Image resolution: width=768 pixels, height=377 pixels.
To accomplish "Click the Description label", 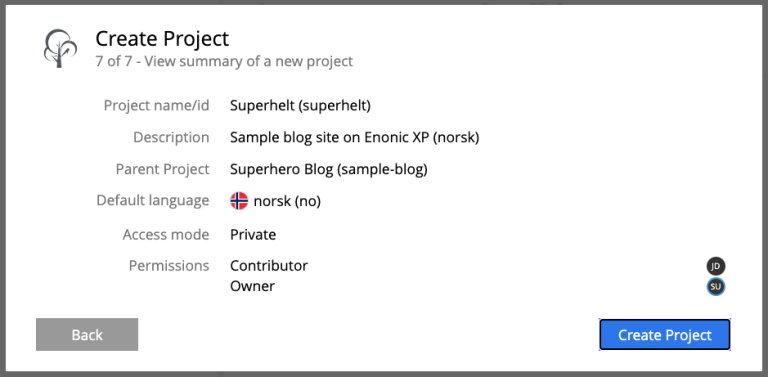I will tap(171, 138).
